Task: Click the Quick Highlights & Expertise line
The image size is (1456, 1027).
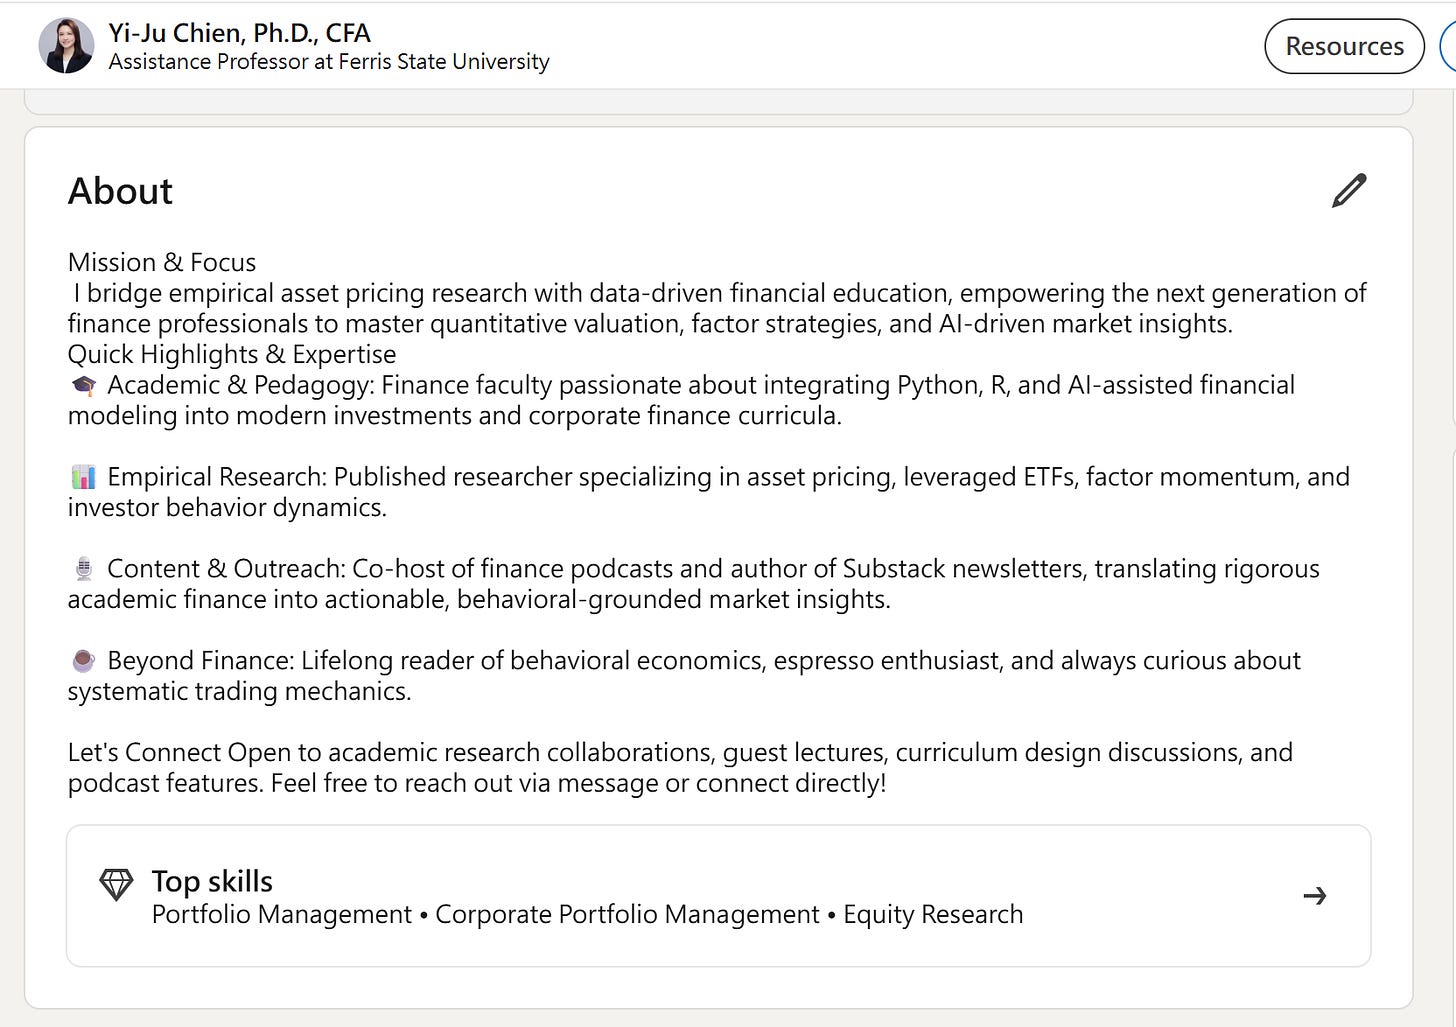Action: pyautogui.click(x=232, y=354)
